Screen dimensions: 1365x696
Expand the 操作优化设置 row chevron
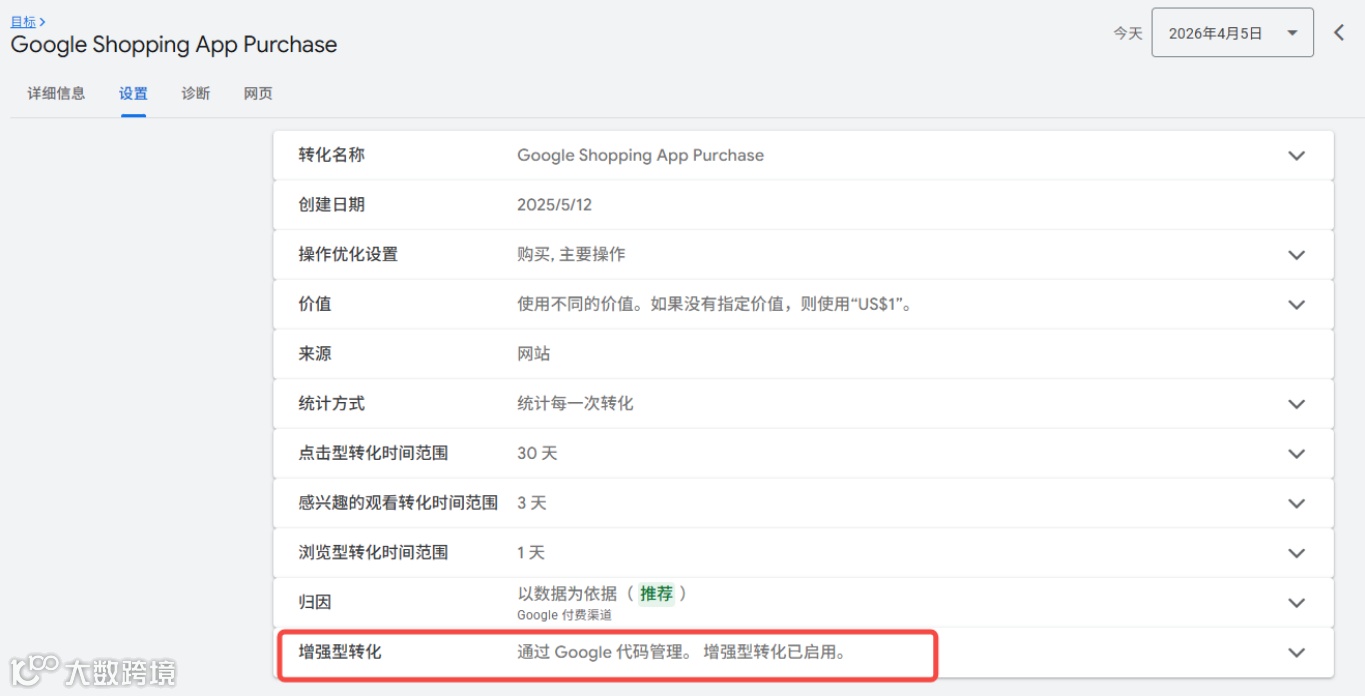coord(1297,255)
